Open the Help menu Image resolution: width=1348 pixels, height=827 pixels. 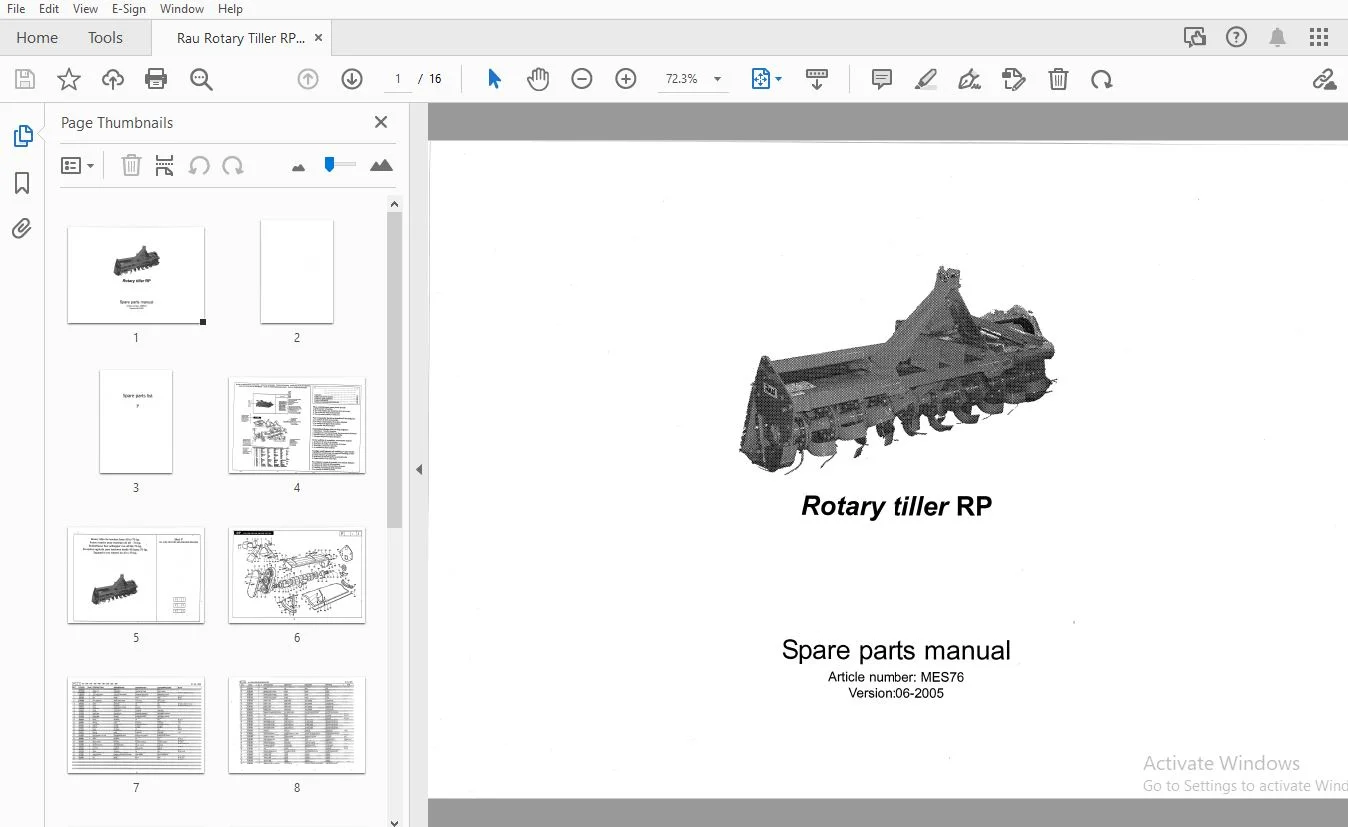230,9
